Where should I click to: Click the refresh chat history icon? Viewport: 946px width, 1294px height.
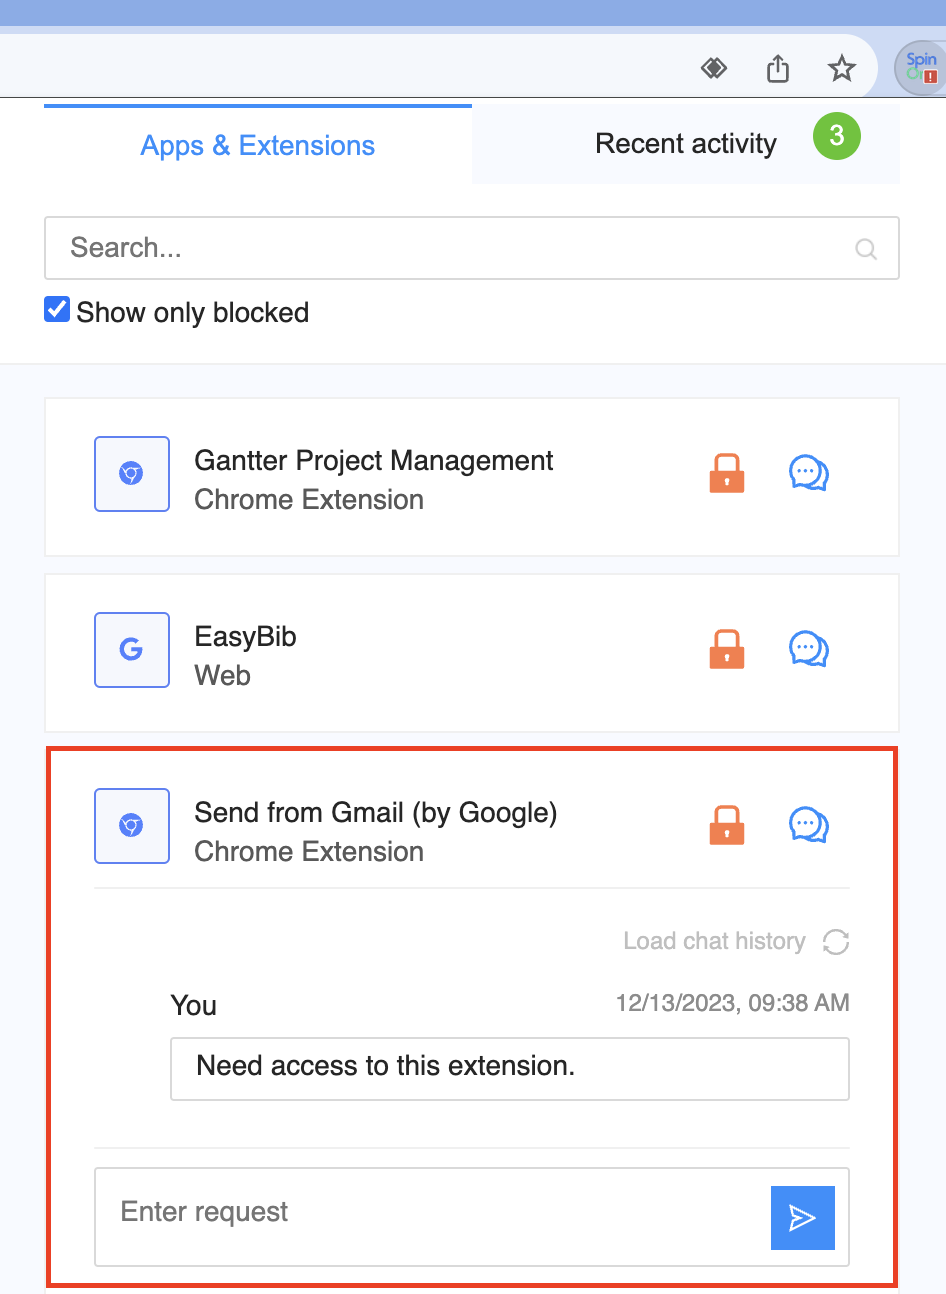pos(836,941)
